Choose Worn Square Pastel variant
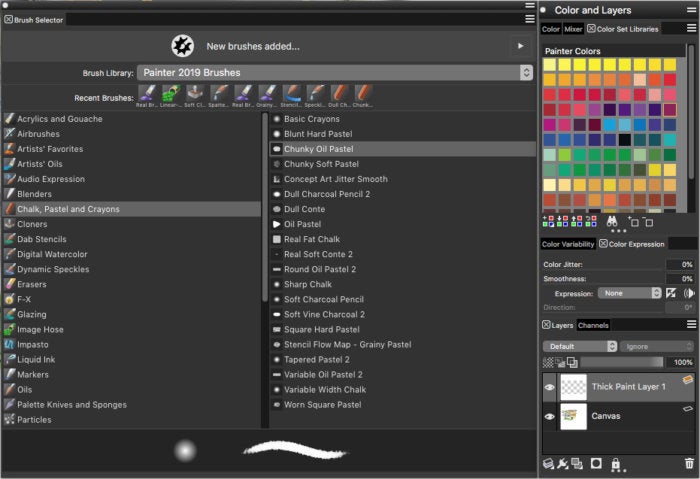 (x=403, y=405)
